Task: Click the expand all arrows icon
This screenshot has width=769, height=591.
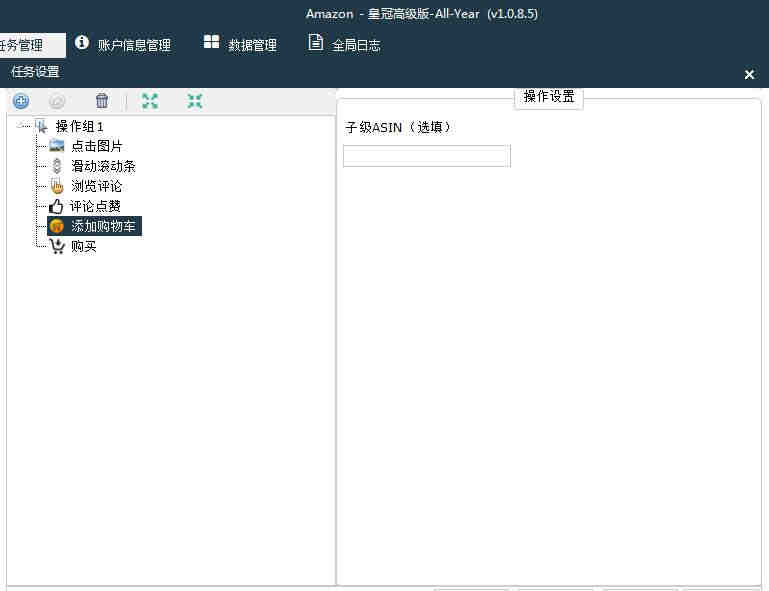Action: [x=150, y=101]
